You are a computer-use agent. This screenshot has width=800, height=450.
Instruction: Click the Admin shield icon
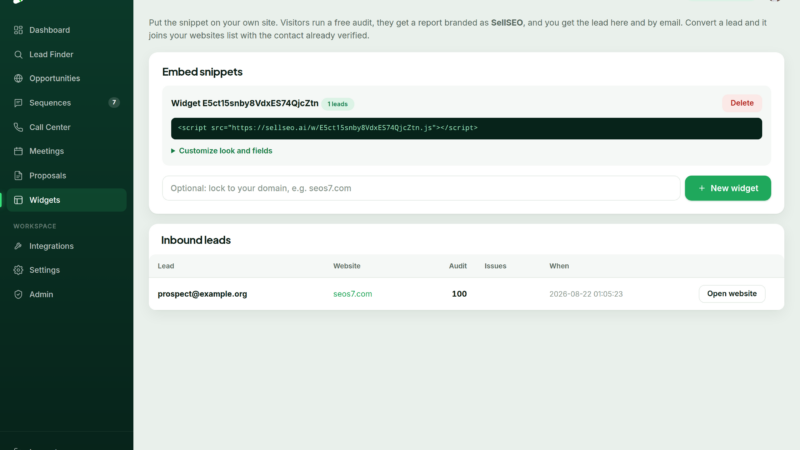tap(18, 294)
